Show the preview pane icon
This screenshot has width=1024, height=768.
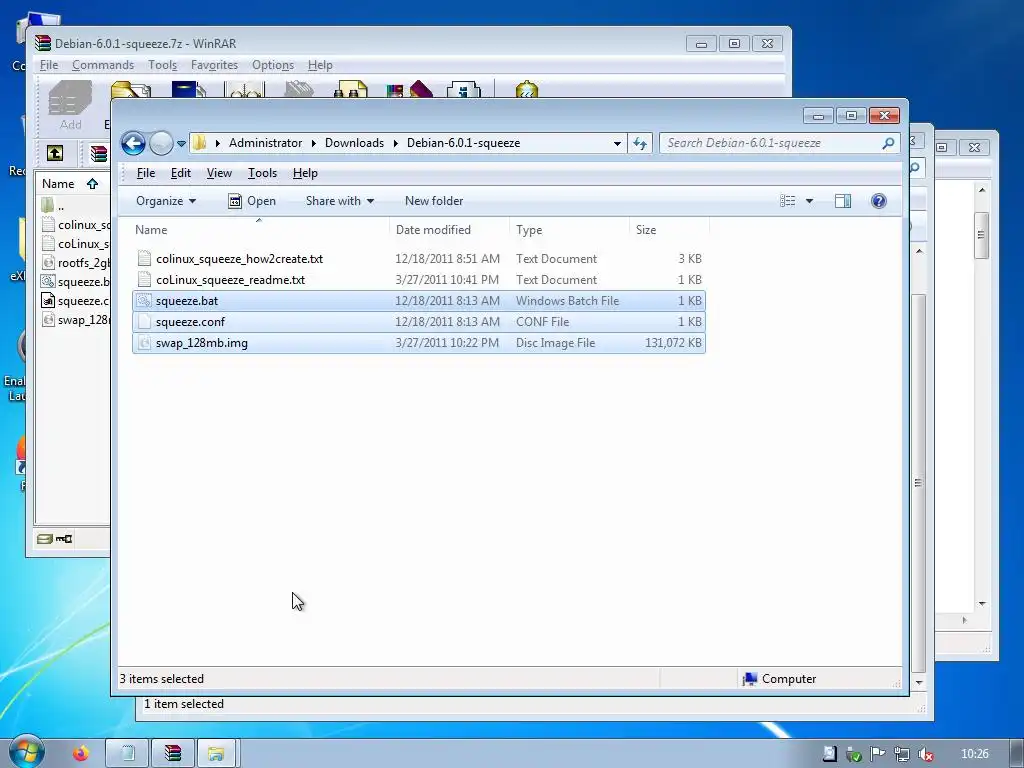coord(843,200)
